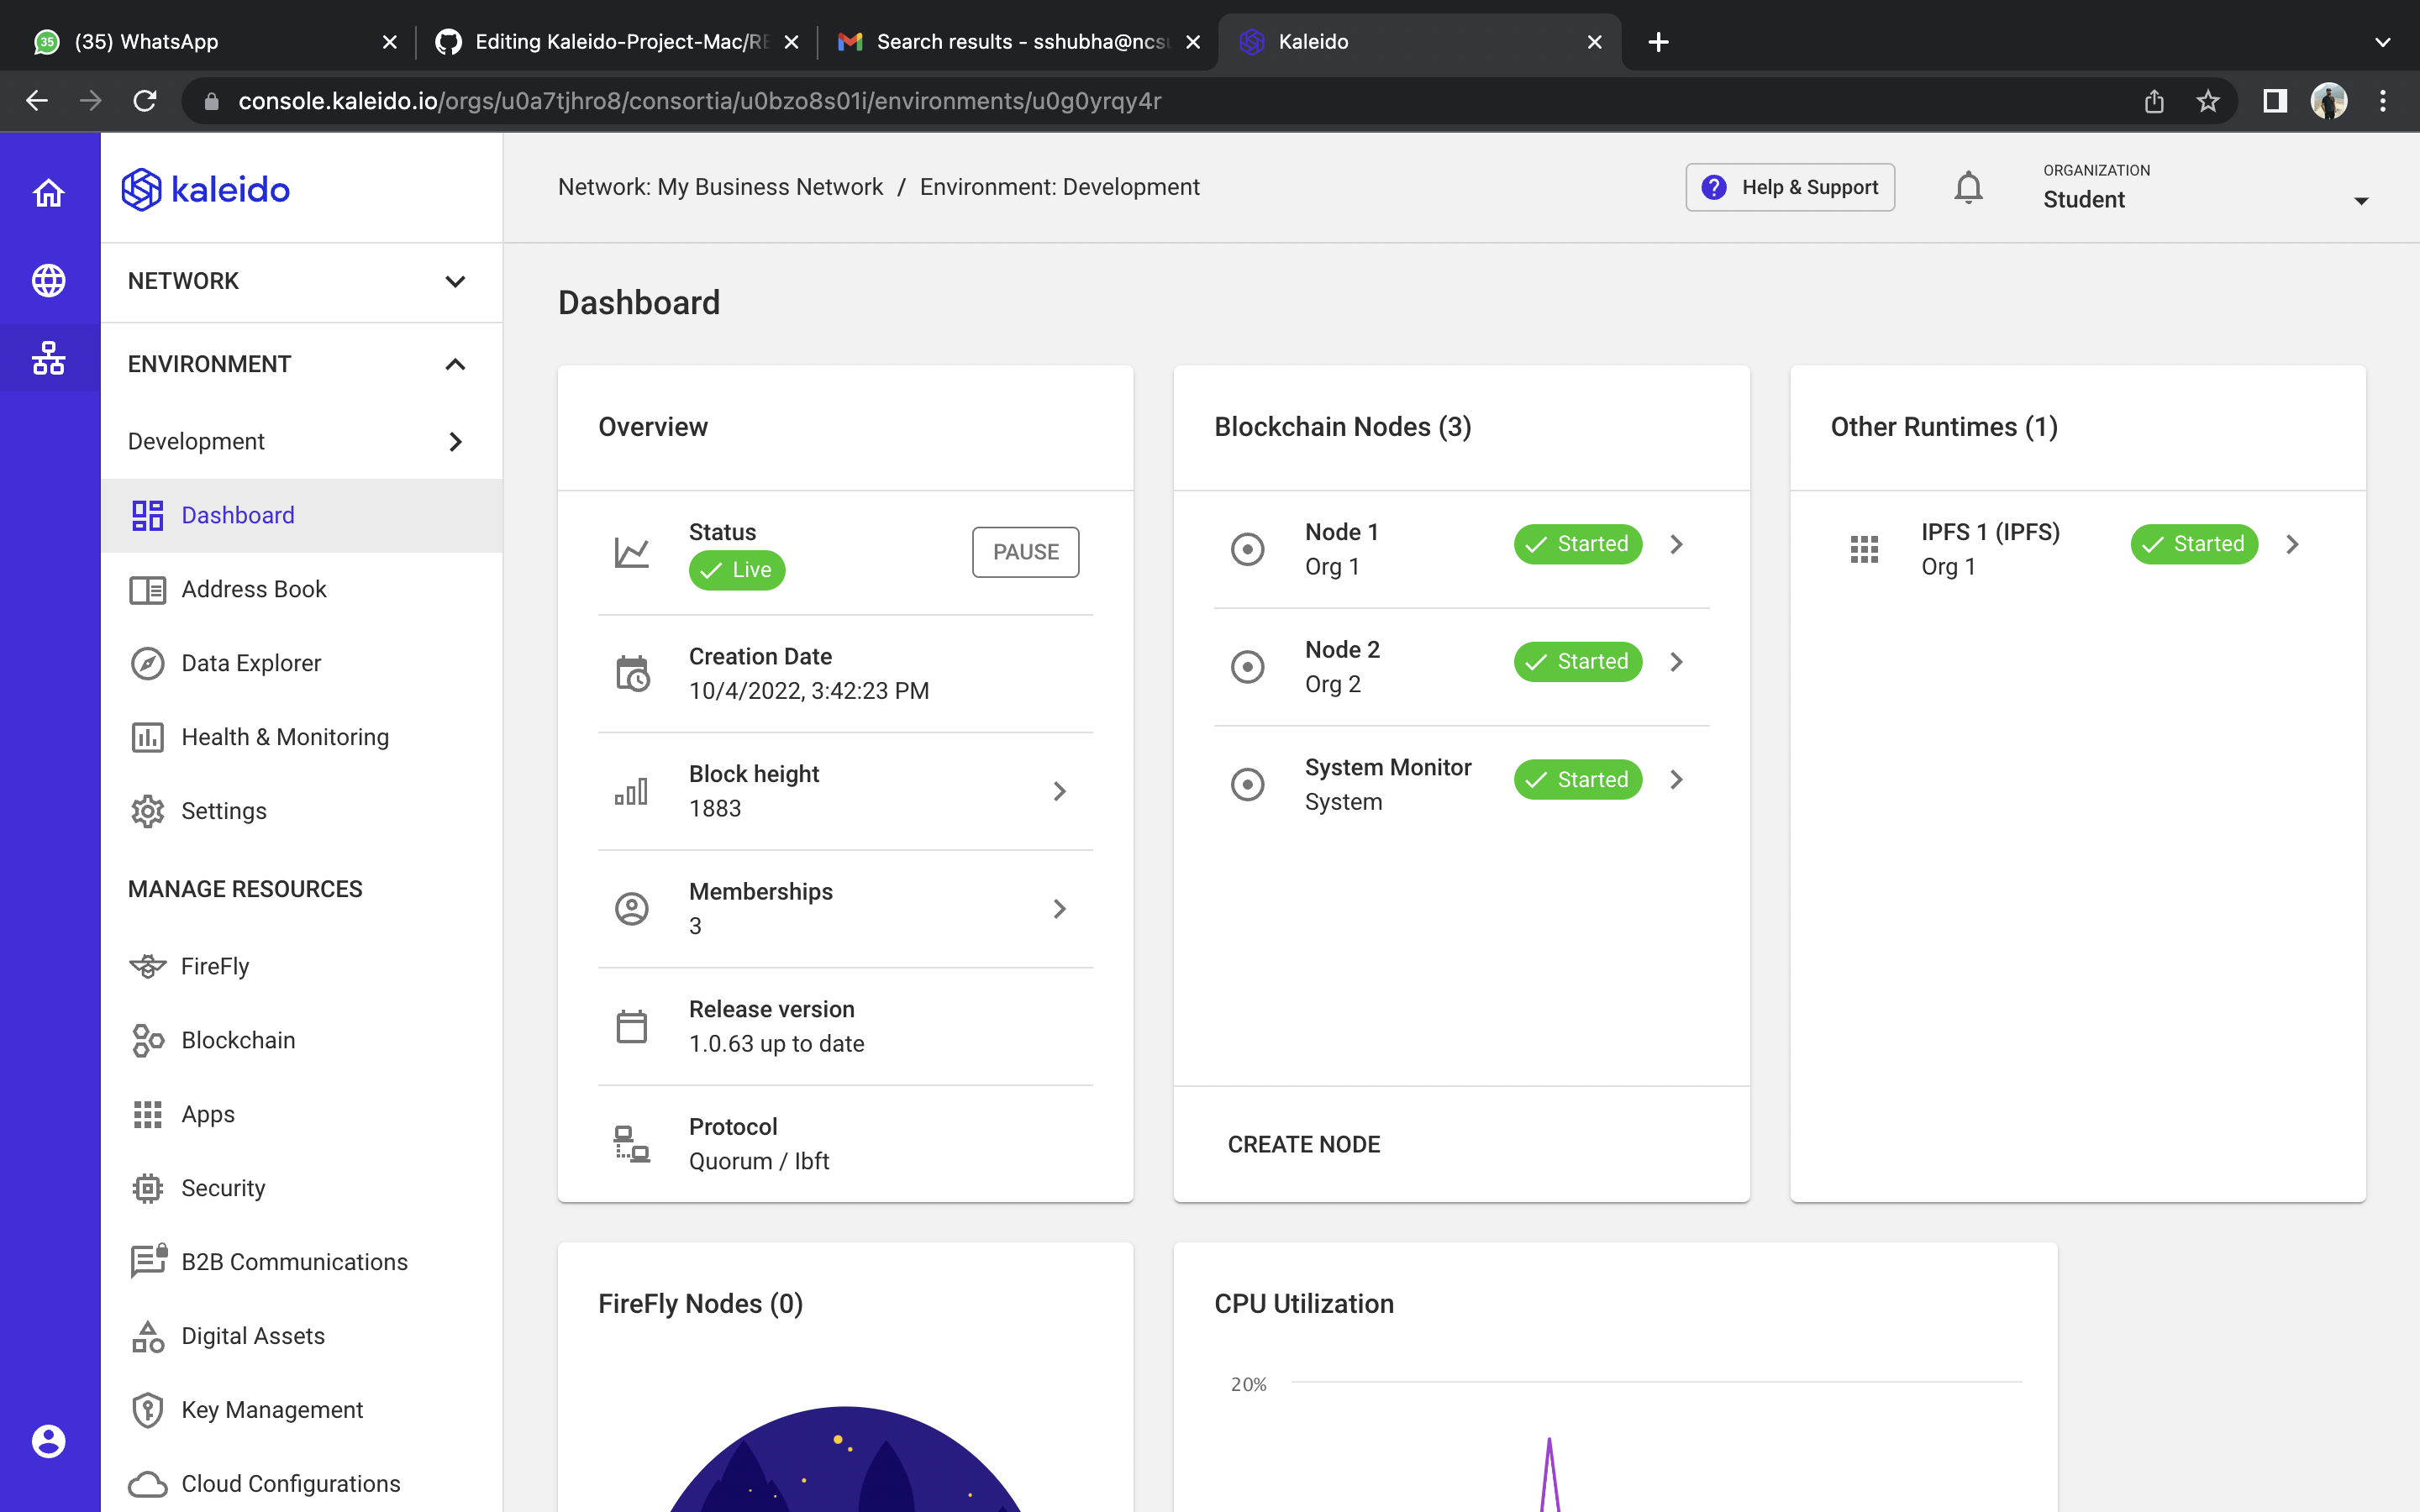The image size is (2420, 1512).
Task: Open Memberships details arrow
Action: (1059, 909)
